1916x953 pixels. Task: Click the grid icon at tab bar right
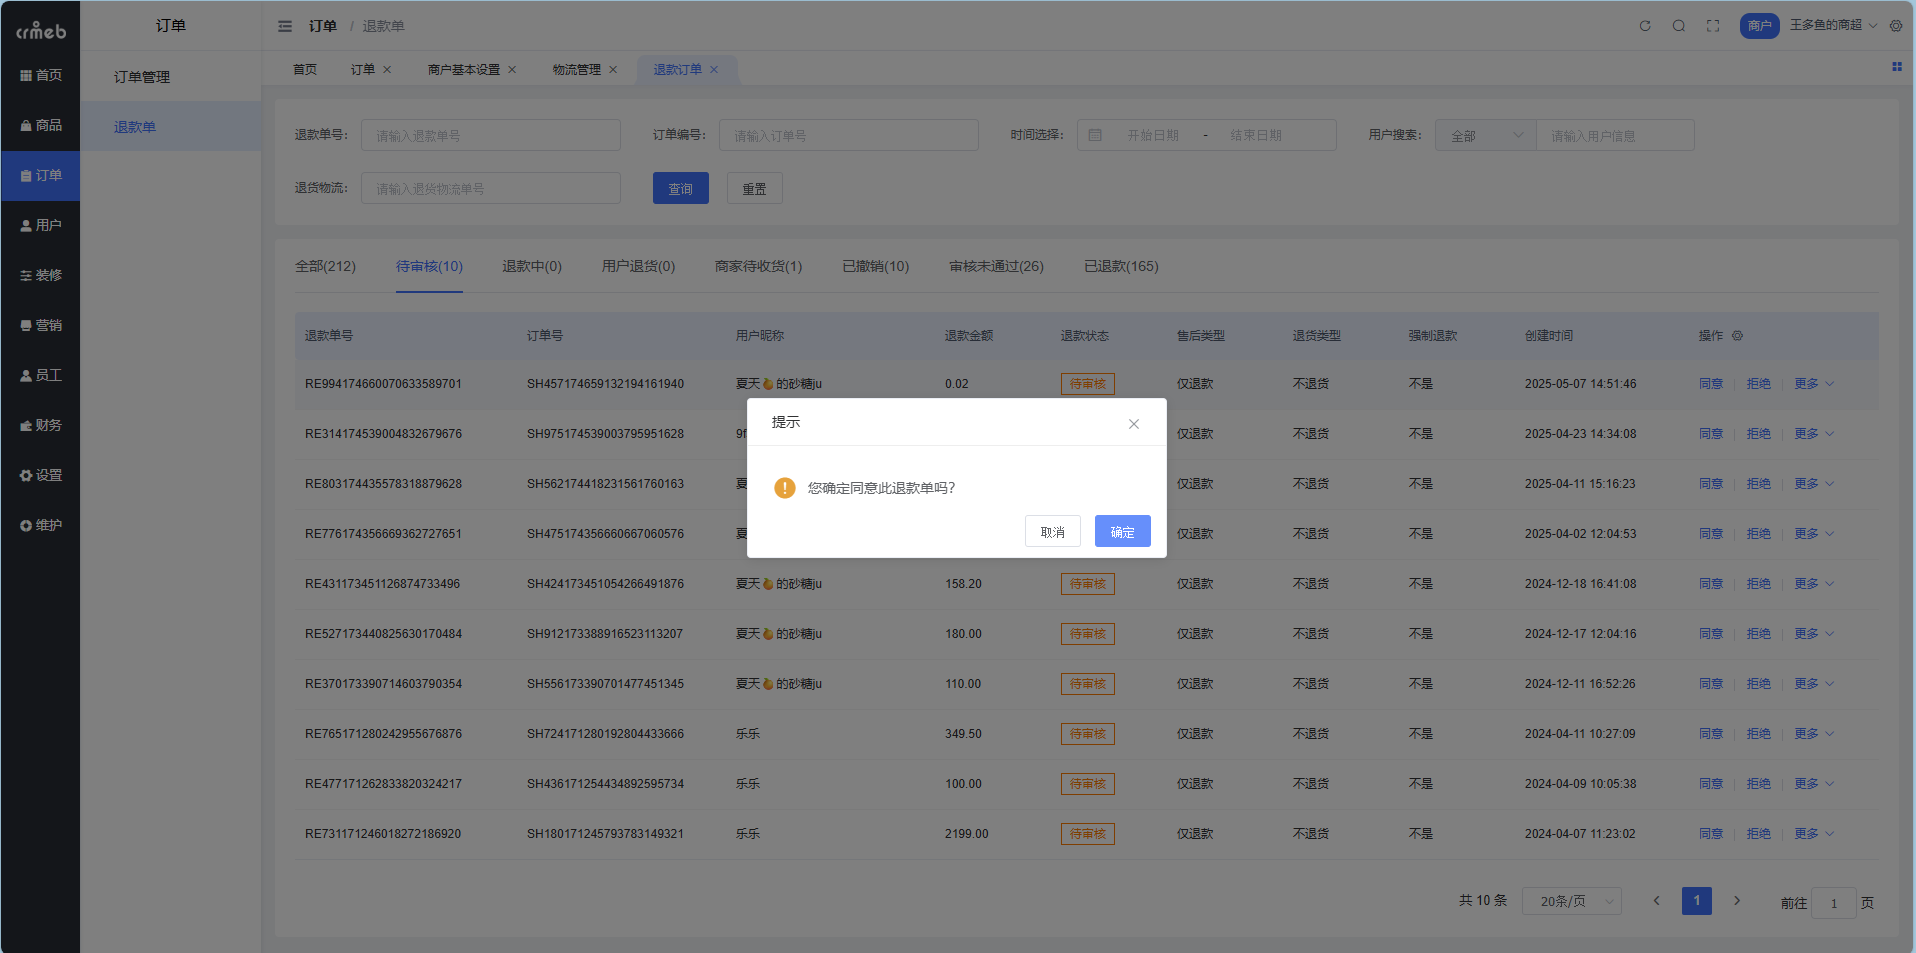(1896, 67)
